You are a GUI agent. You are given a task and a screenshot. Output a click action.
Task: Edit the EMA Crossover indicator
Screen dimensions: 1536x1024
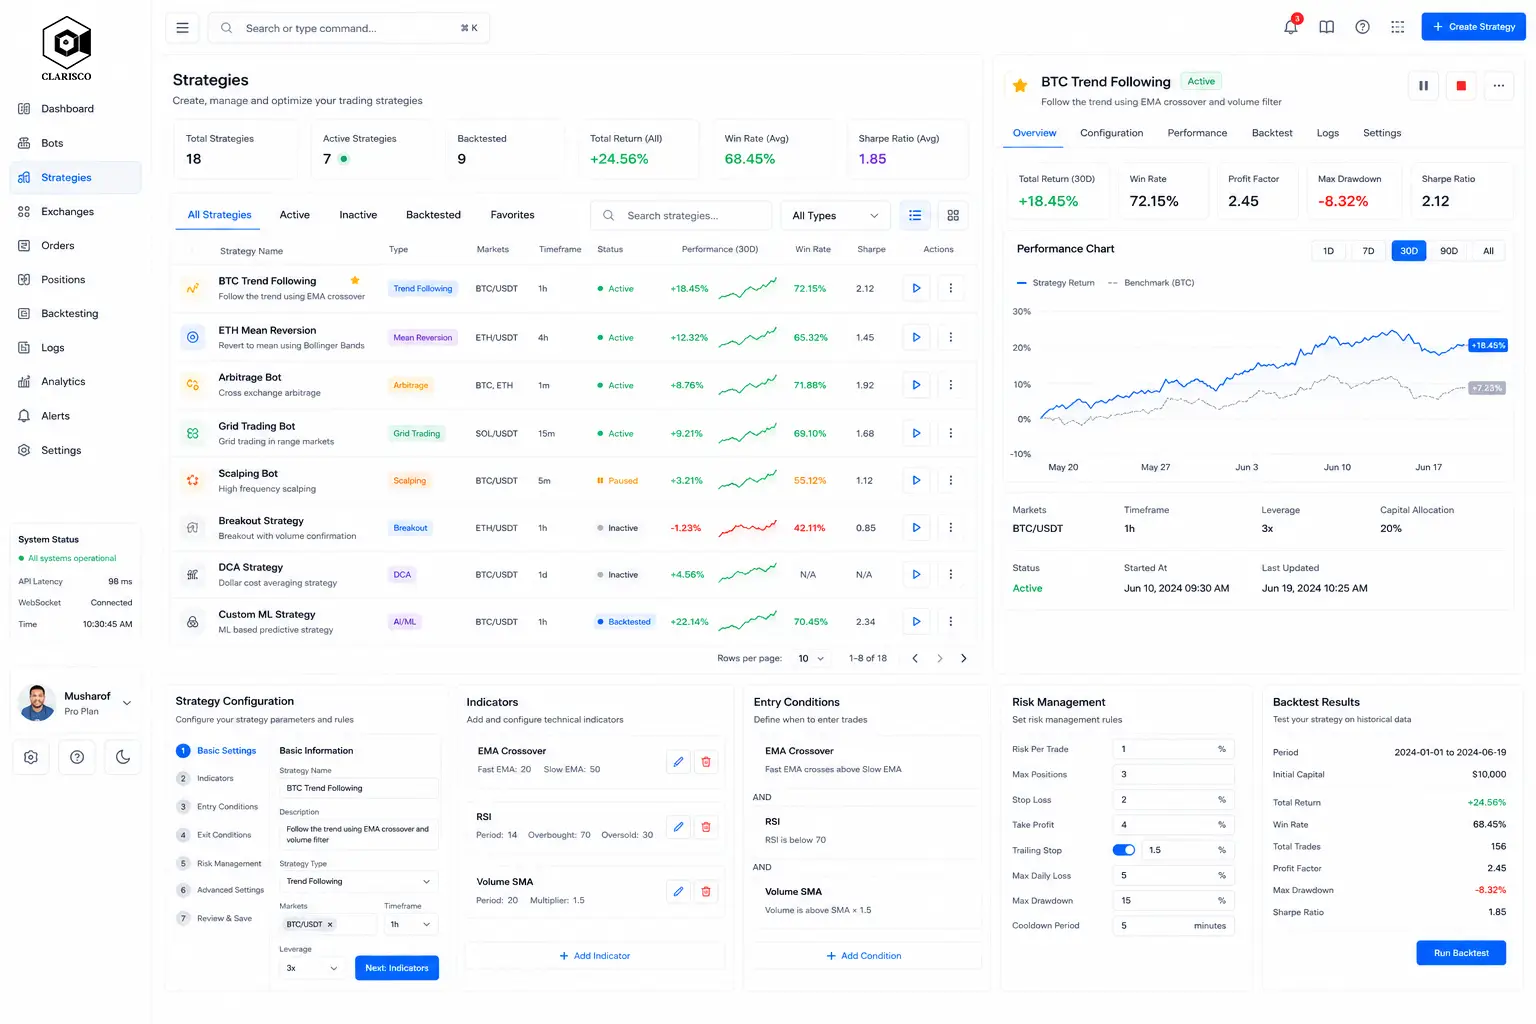click(x=678, y=762)
